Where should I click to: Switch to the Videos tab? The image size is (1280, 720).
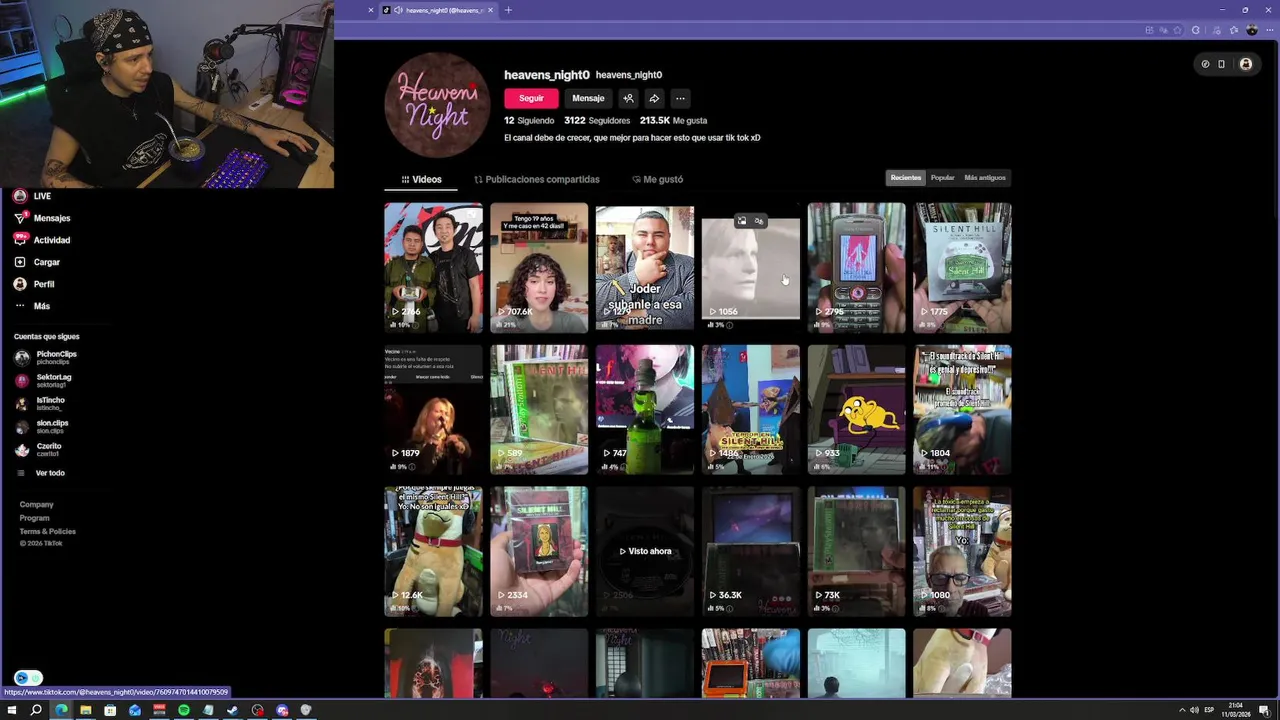click(x=421, y=179)
